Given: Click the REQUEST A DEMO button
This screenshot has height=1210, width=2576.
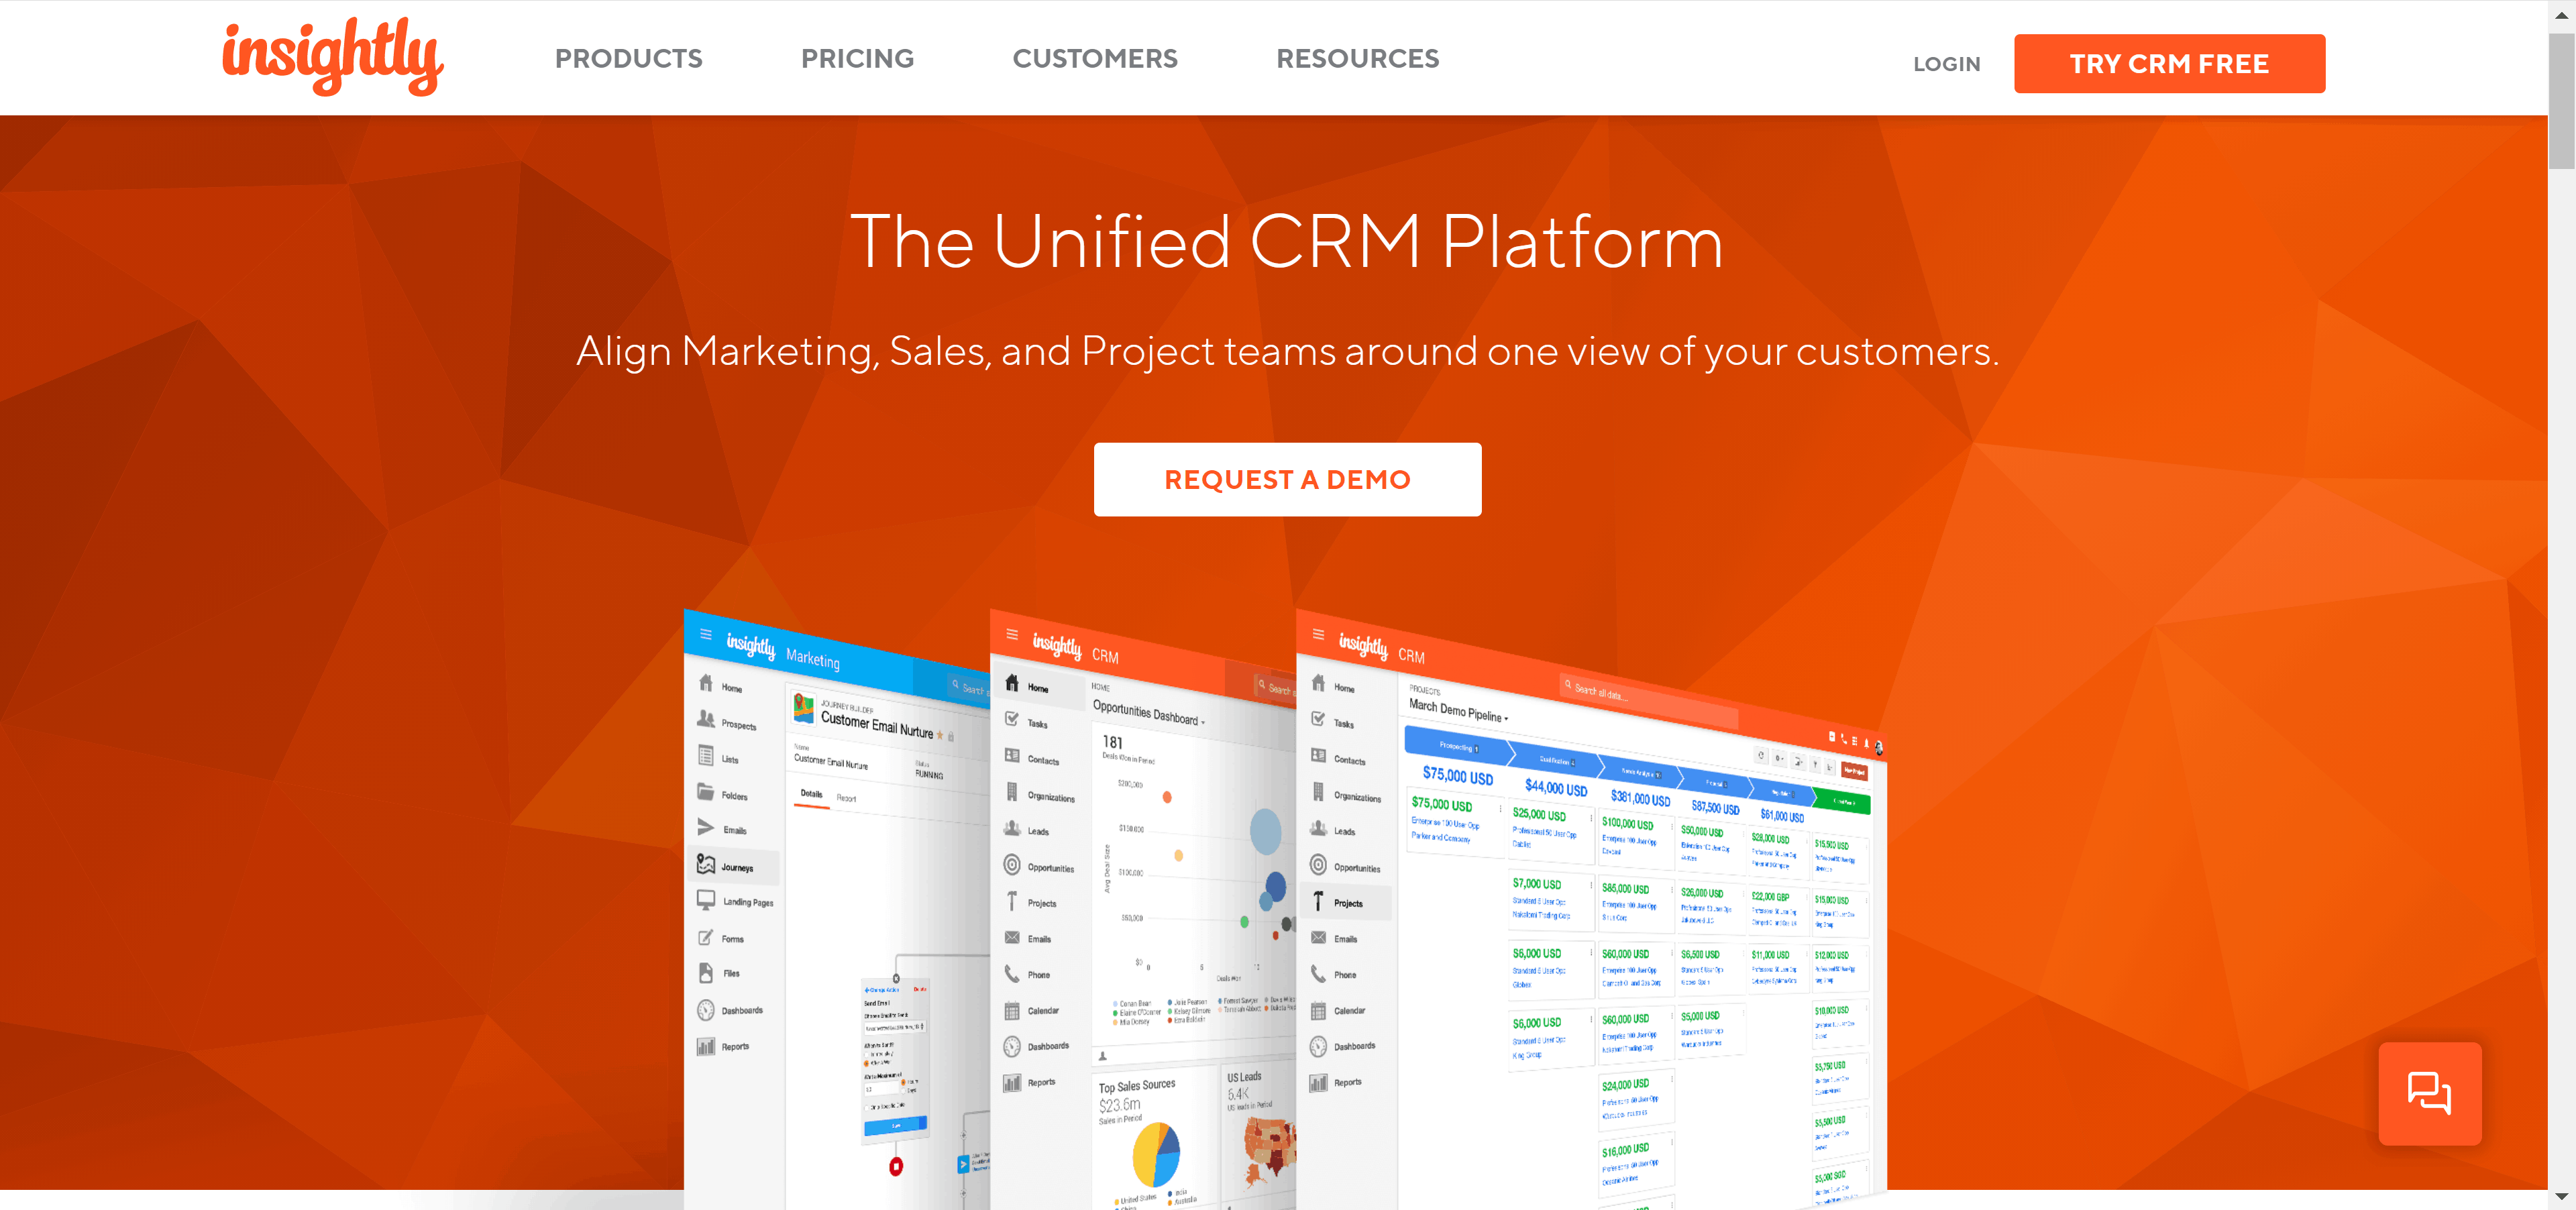Looking at the screenshot, I should click(x=1287, y=480).
